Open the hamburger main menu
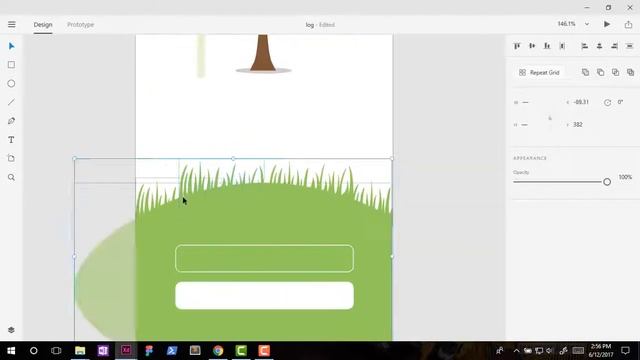Image resolution: width=640 pixels, height=360 pixels. click(x=11, y=24)
